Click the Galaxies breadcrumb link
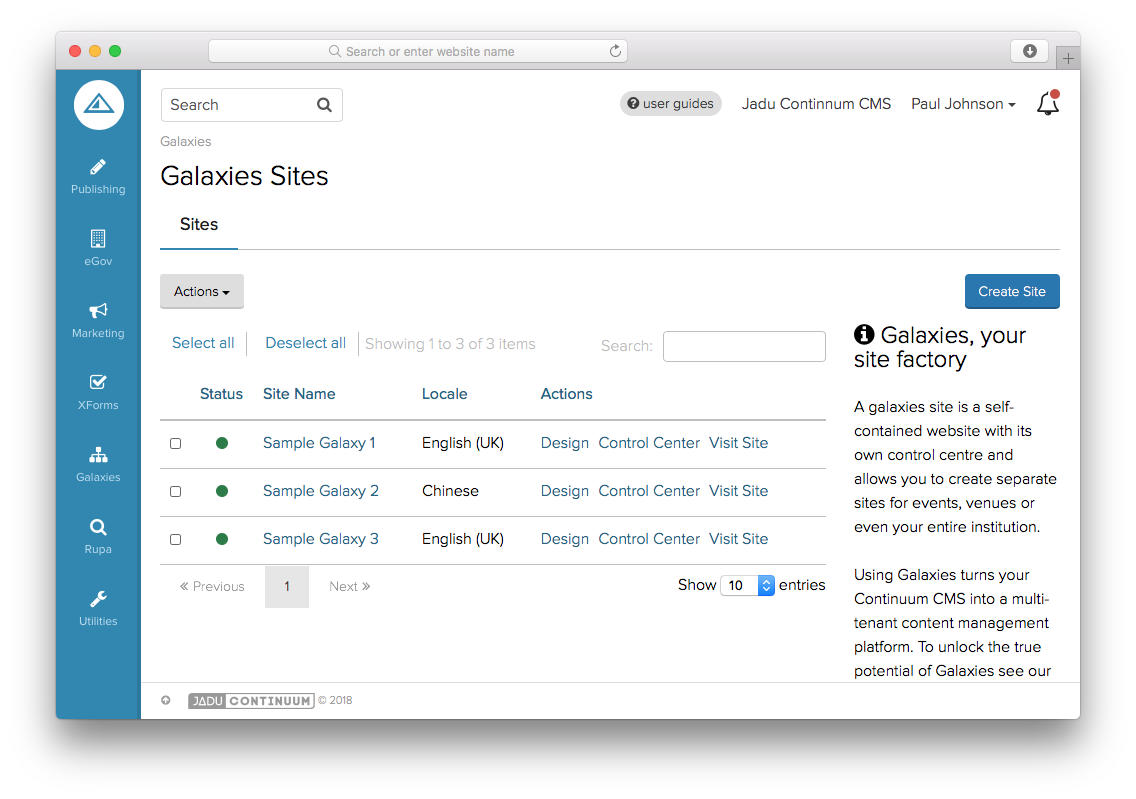 [x=186, y=142]
